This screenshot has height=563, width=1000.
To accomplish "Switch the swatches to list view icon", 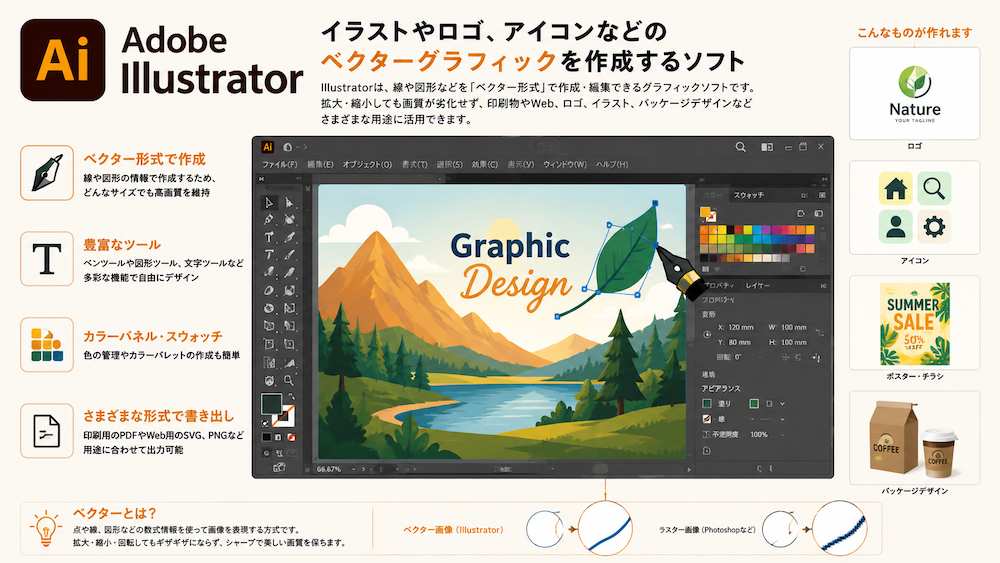I will [818, 214].
